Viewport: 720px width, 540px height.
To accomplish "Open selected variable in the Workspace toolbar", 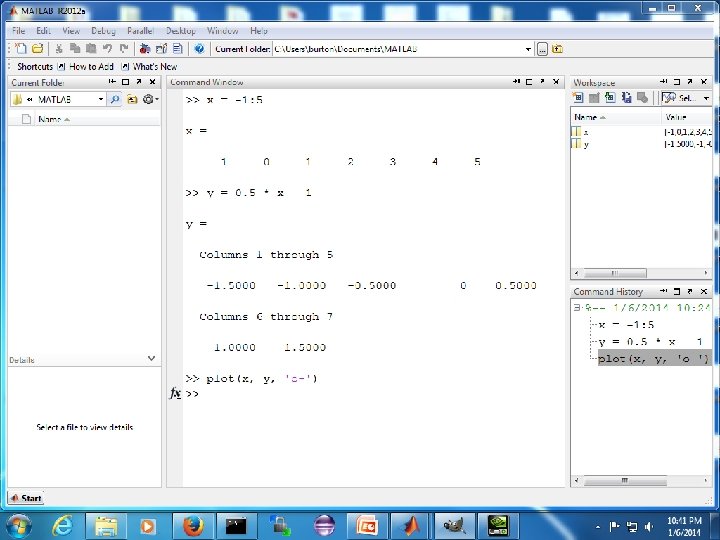I will coord(594,97).
